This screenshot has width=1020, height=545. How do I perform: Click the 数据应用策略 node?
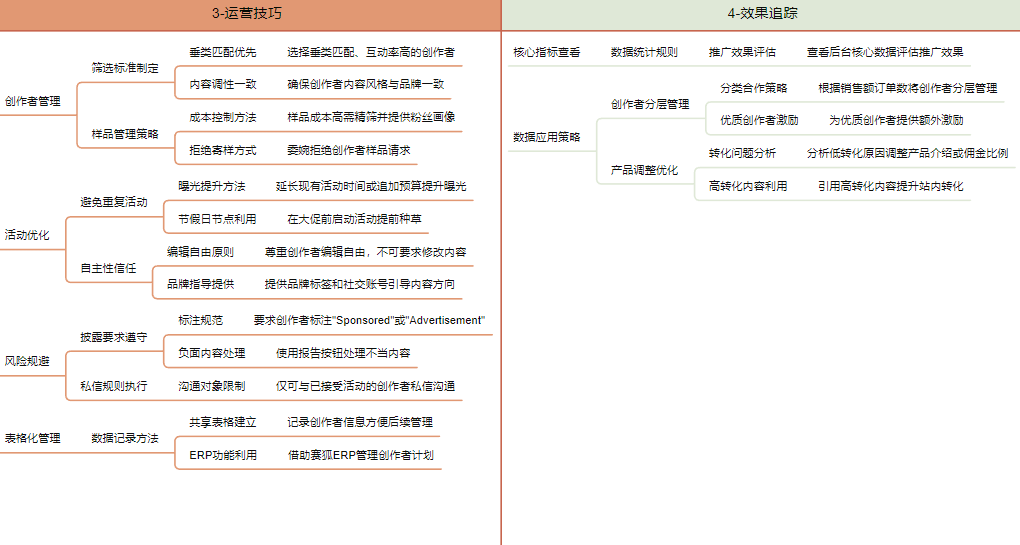point(546,137)
